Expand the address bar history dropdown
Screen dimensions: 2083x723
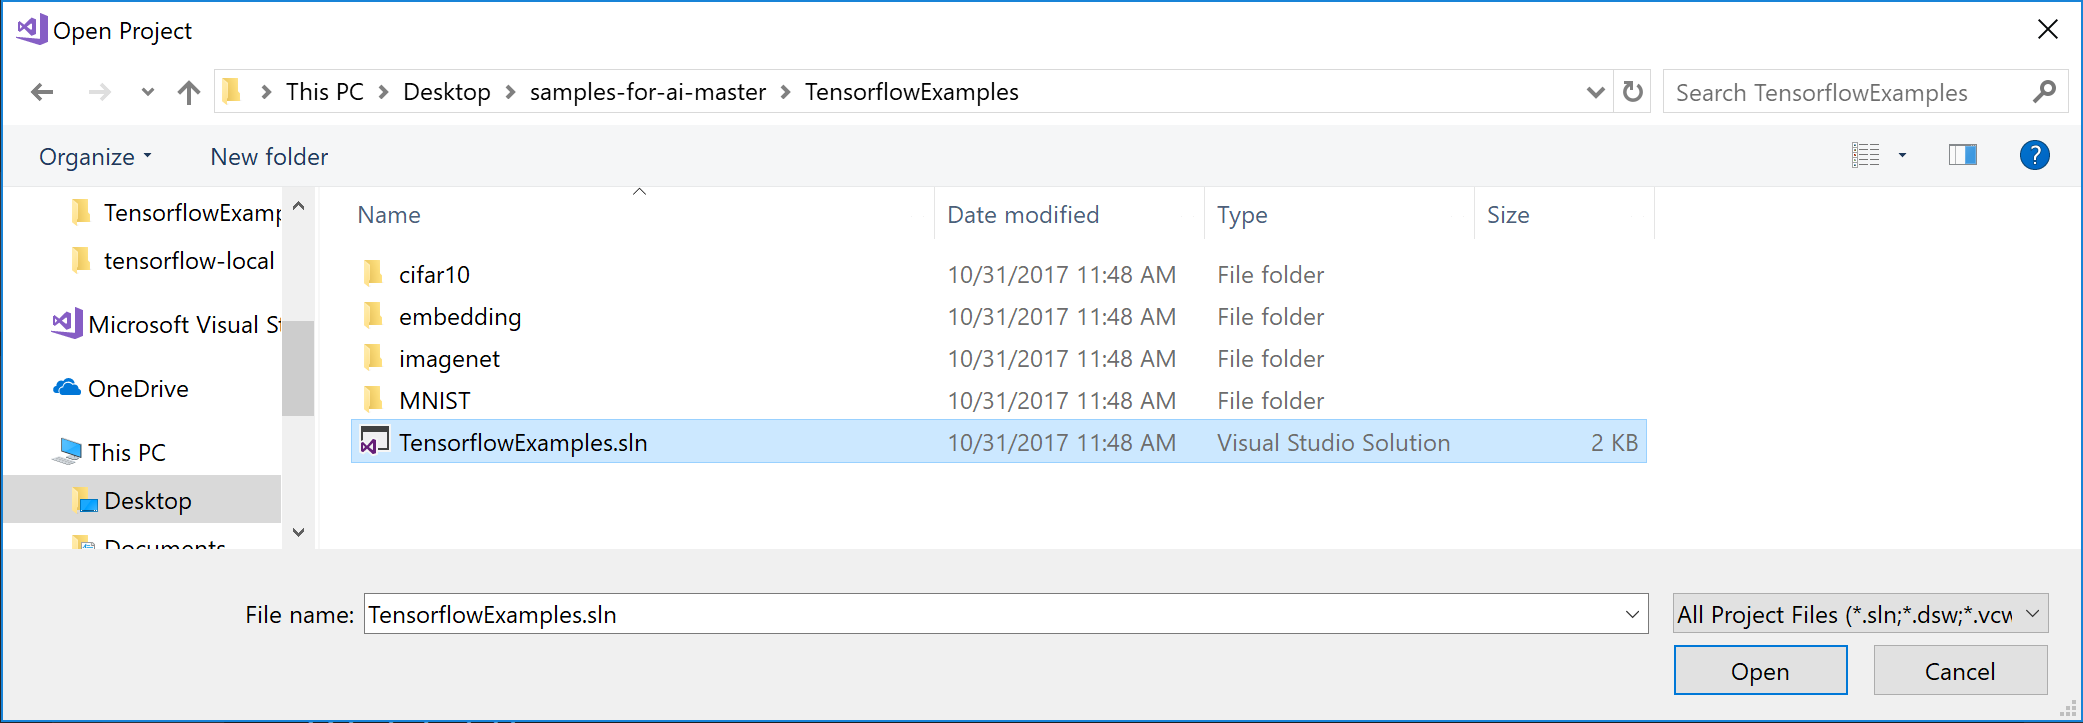pos(1595,93)
